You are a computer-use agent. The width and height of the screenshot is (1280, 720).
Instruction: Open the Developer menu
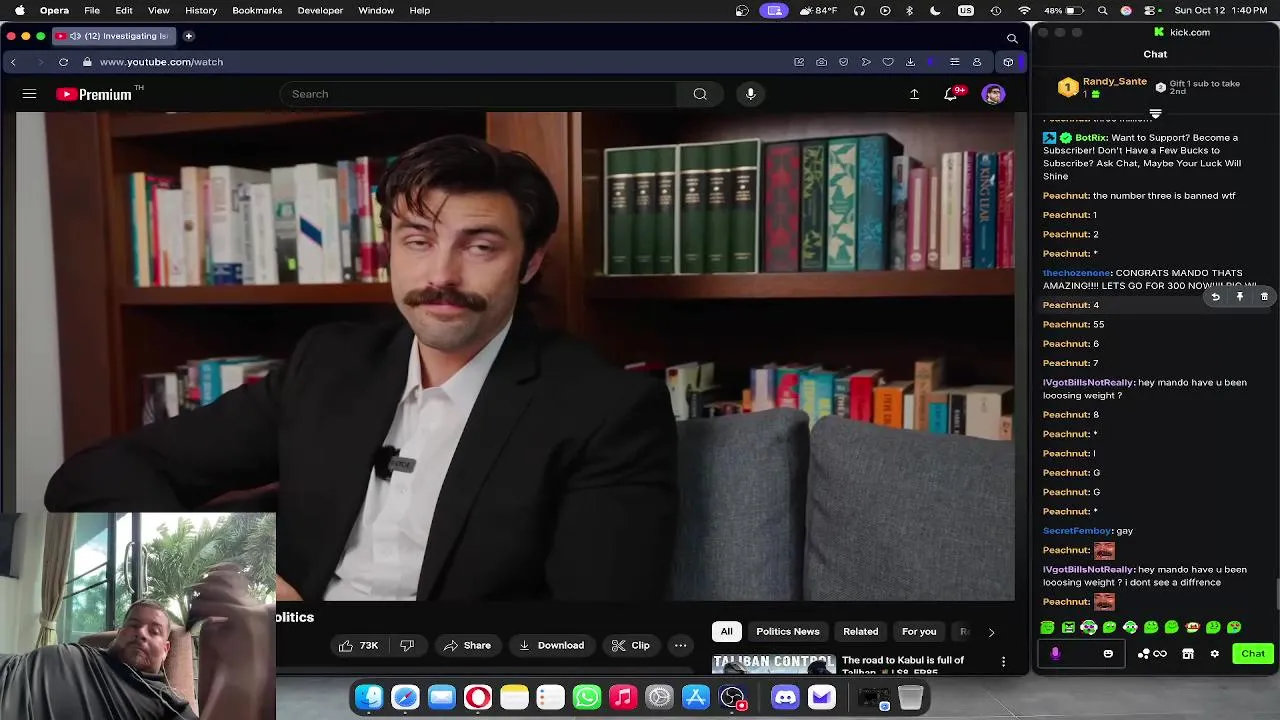pyautogui.click(x=320, y=10)
